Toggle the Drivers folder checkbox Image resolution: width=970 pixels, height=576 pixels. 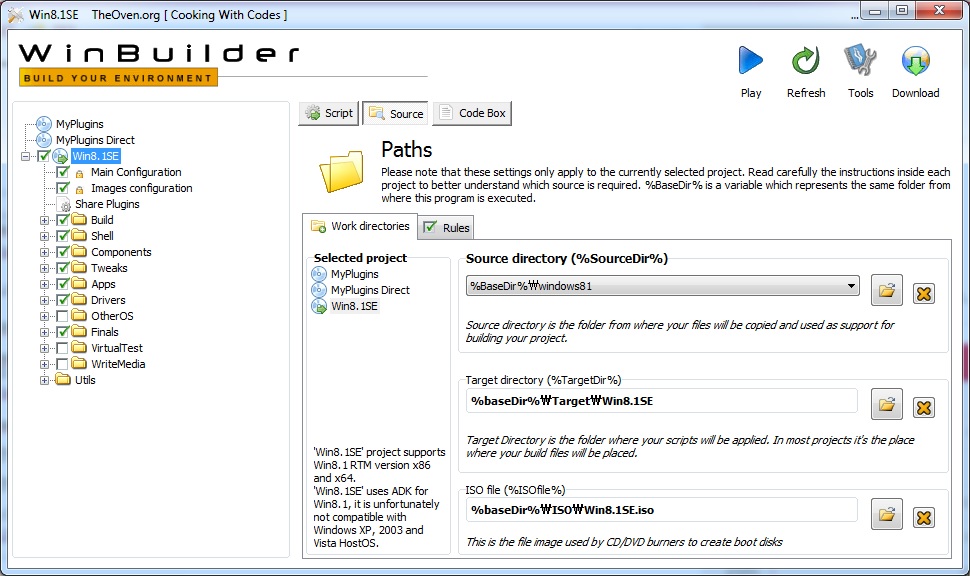click(x=62, y=300)
